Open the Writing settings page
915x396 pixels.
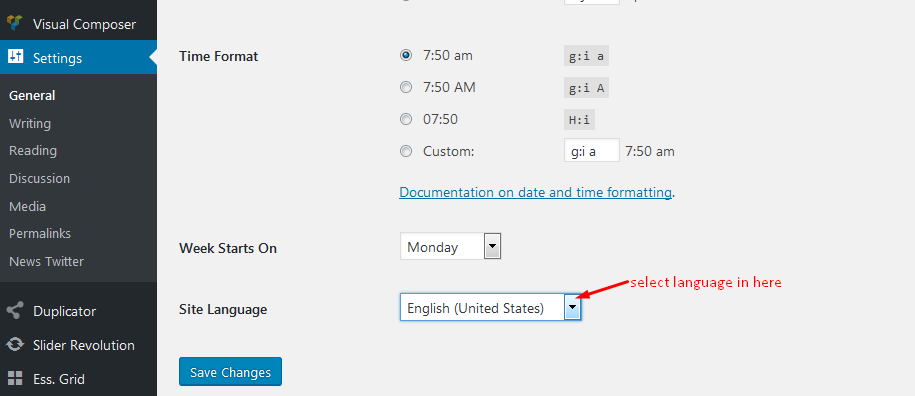pos(30,124)
